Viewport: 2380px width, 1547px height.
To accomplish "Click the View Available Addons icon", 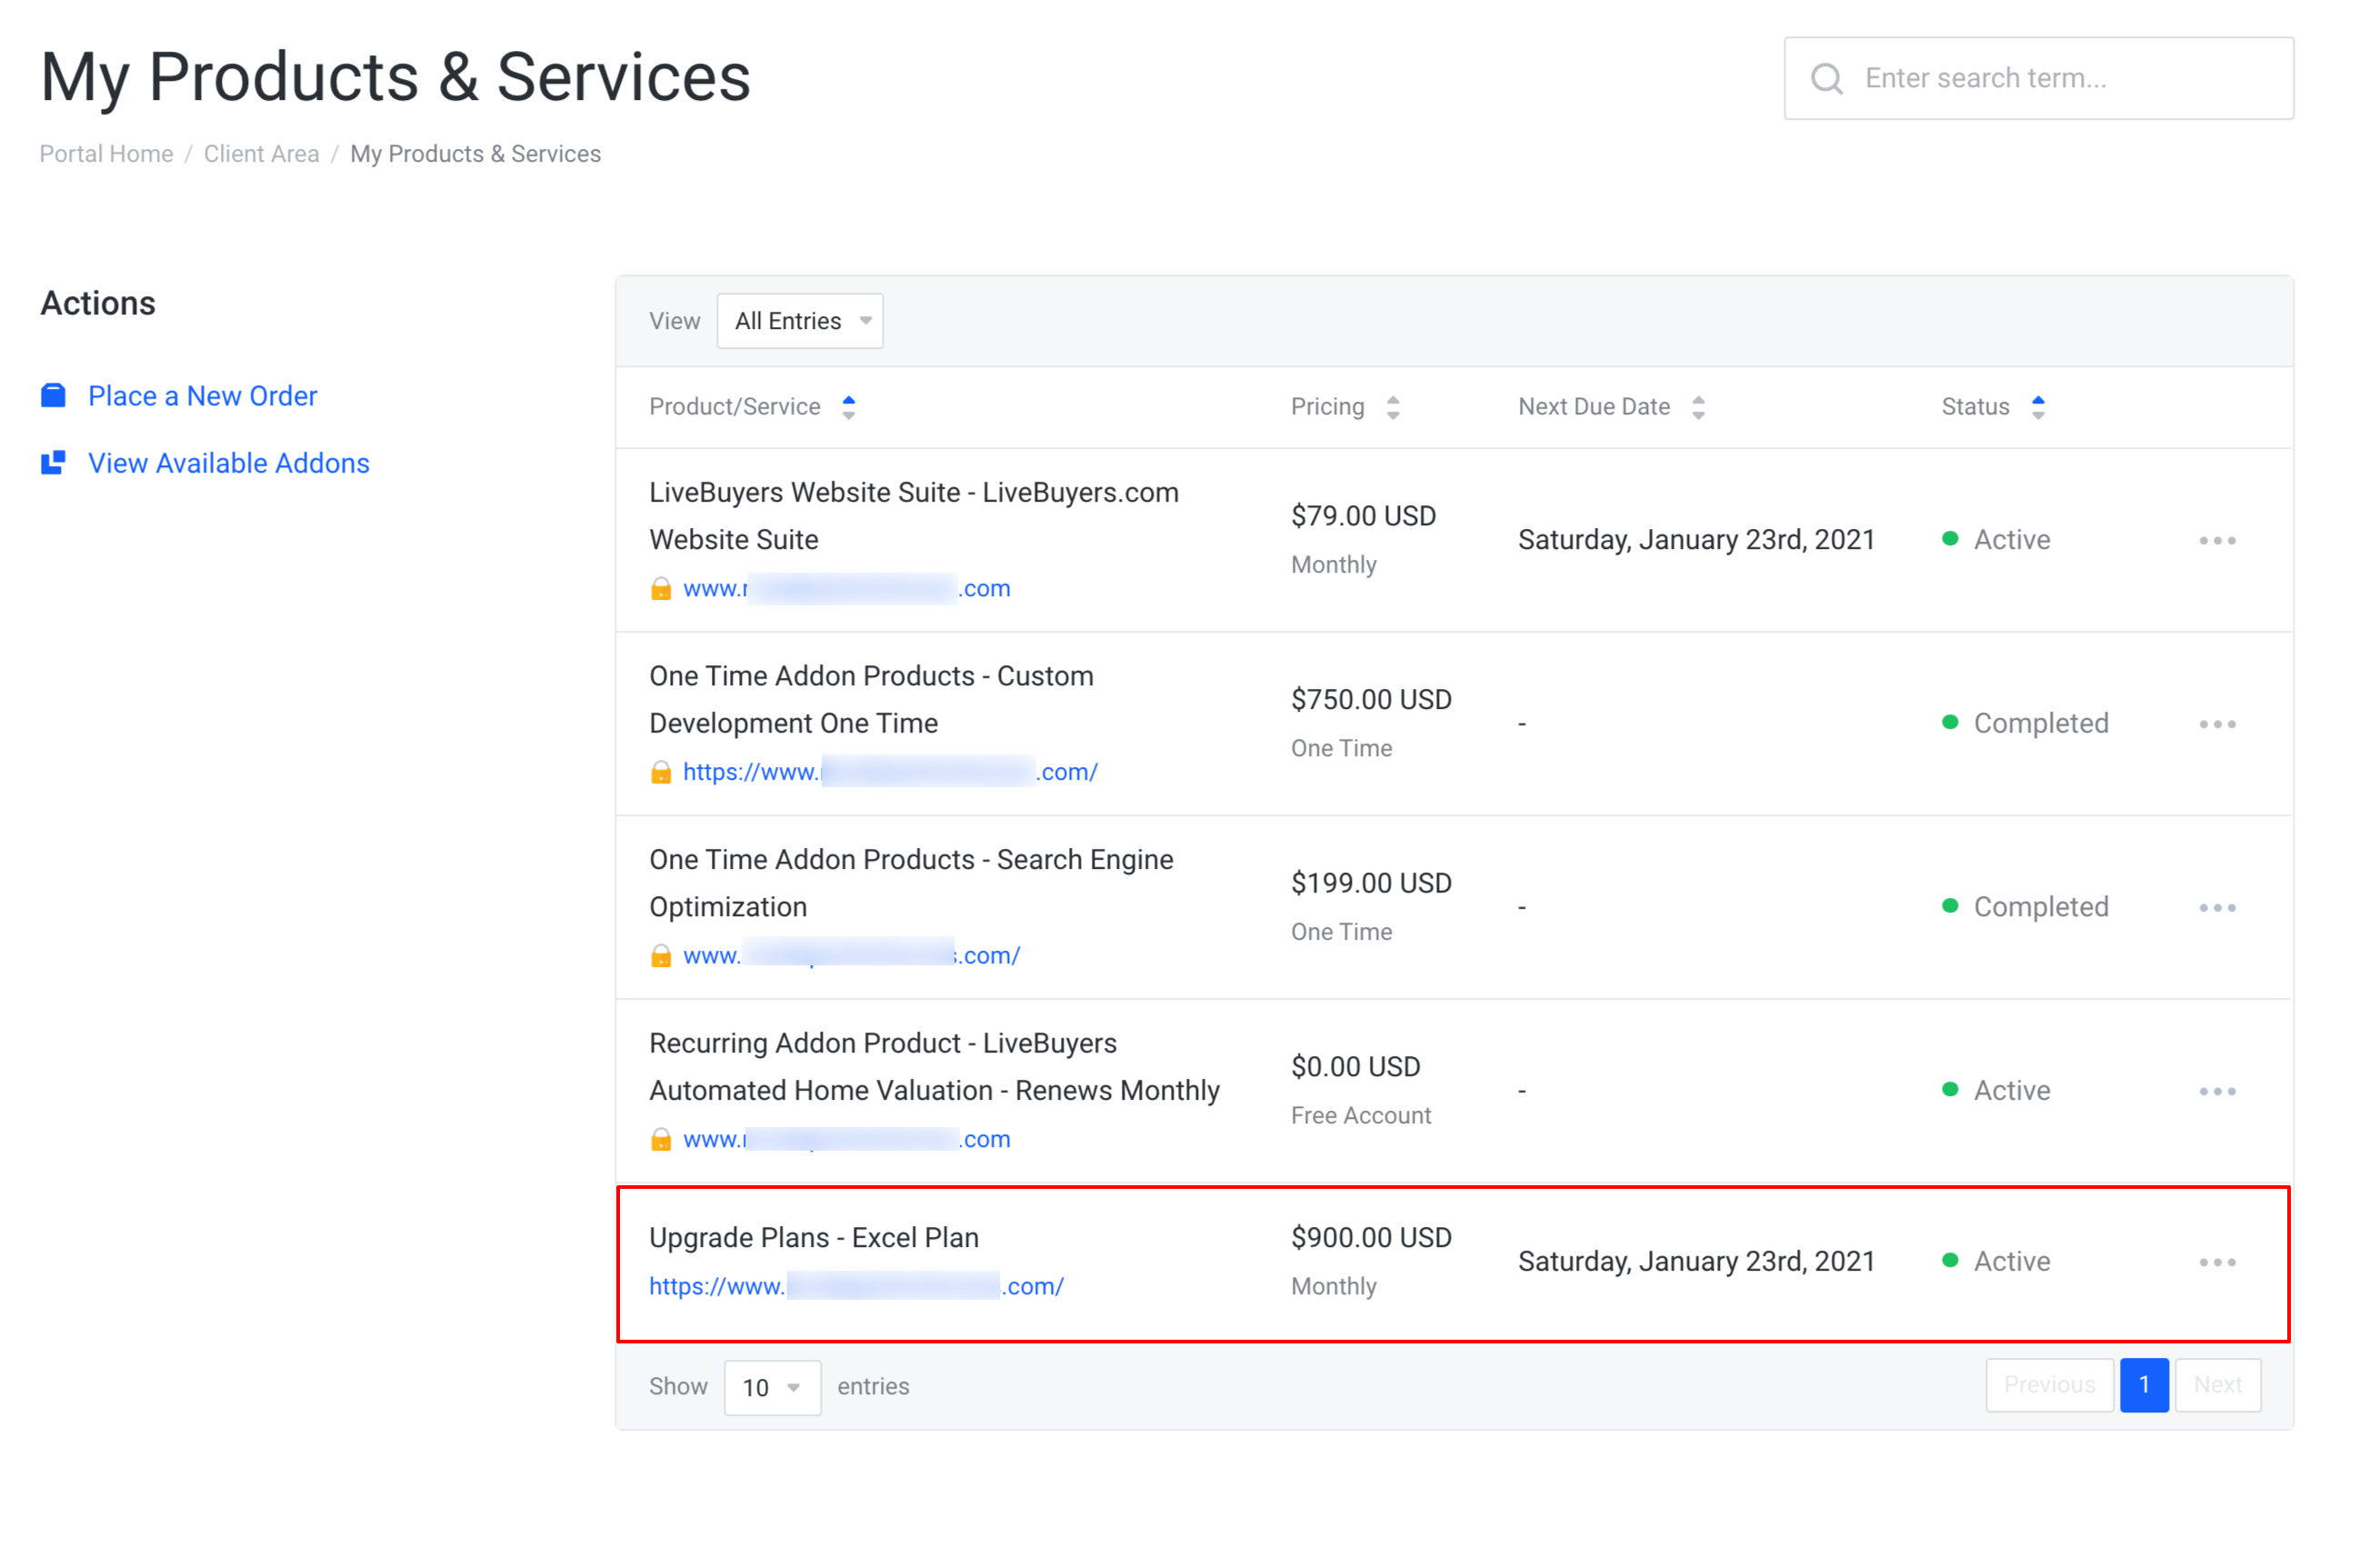I will click(x=53, y=463).
